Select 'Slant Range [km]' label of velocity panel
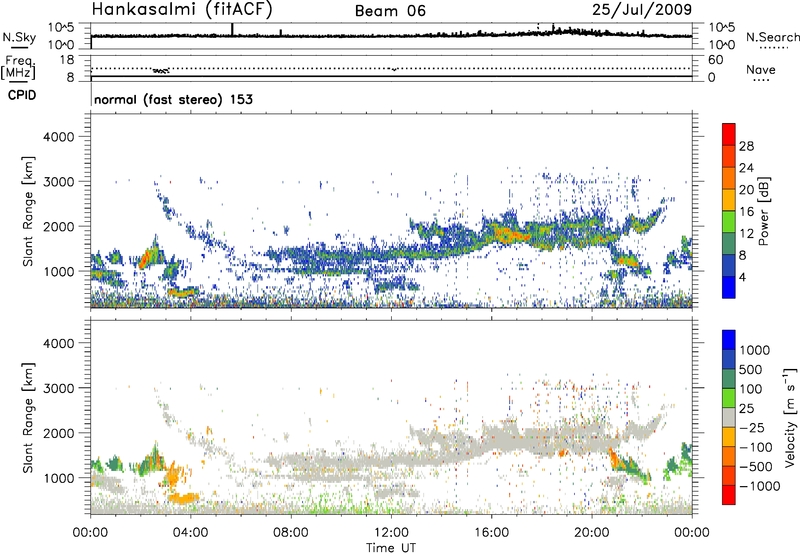 tap(28, 418)
